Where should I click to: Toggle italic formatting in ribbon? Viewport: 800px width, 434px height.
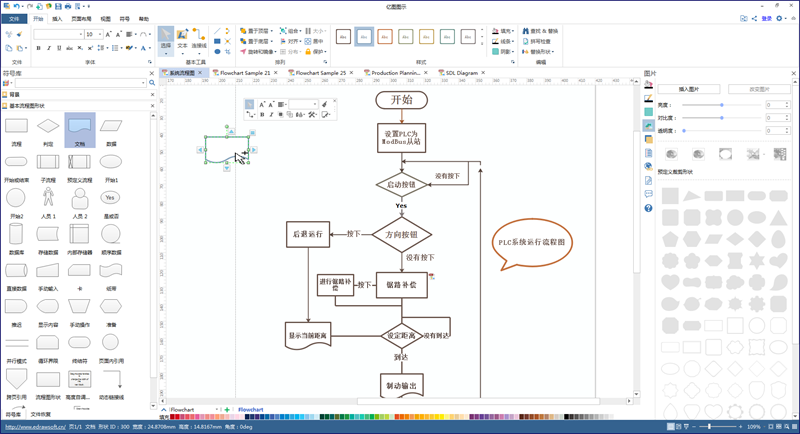point(48,48)
